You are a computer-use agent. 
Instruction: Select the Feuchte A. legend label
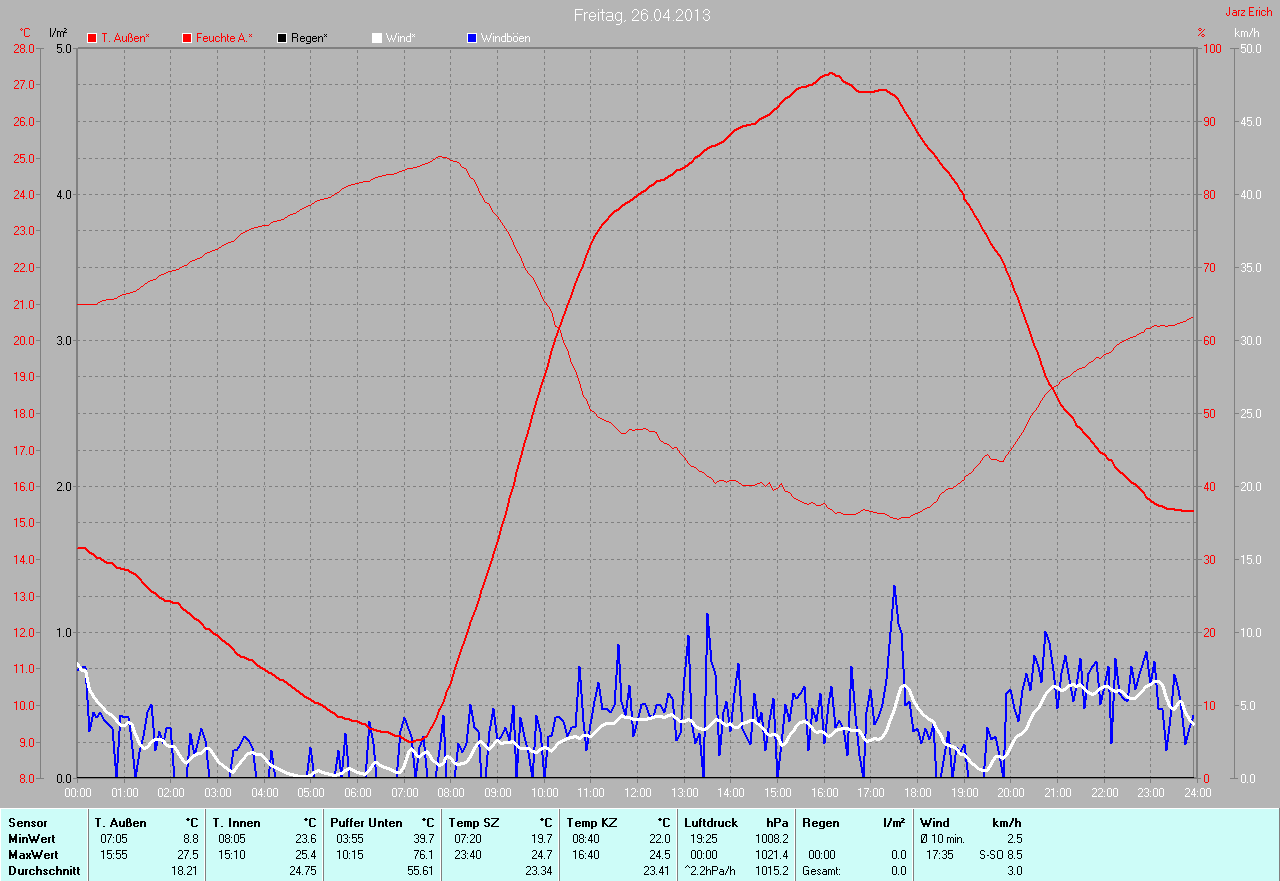(x=224, y=38)
